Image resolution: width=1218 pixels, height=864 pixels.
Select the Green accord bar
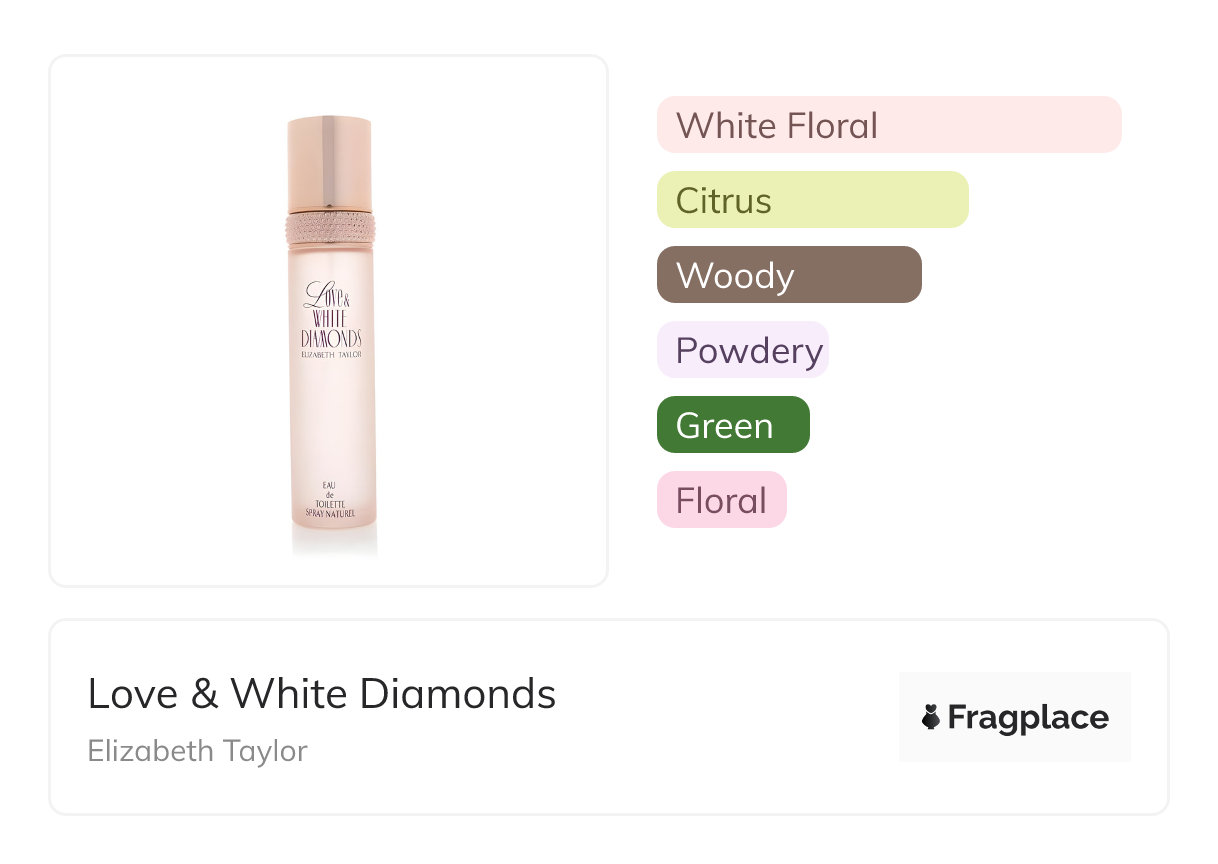coord(732,425)
